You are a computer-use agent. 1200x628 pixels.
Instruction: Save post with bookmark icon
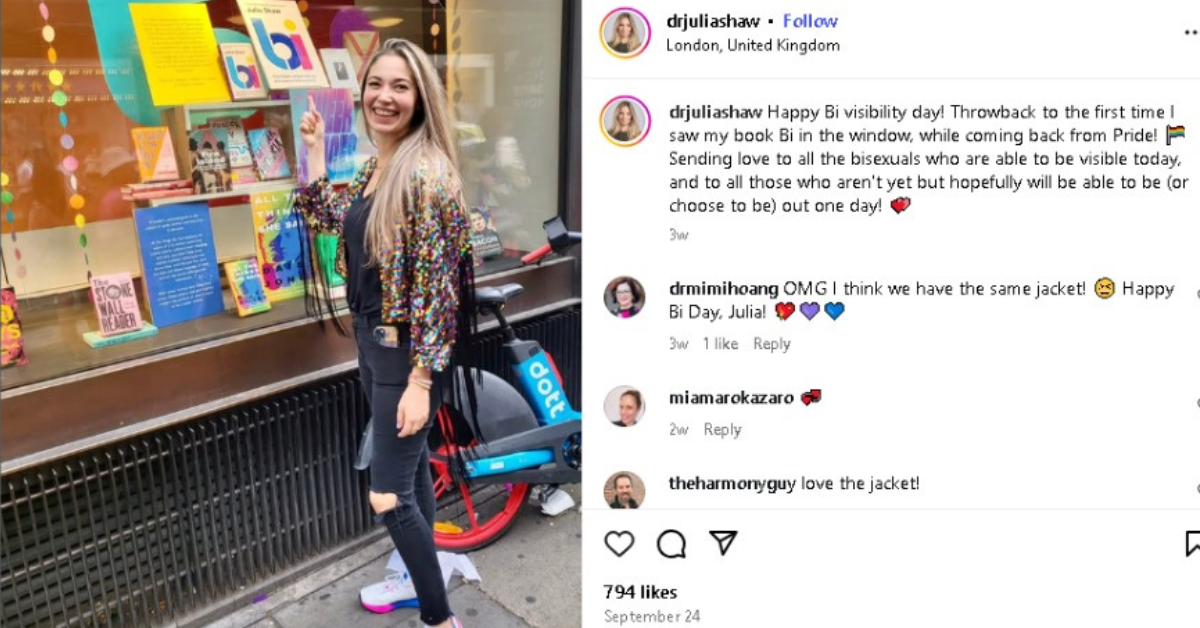click(1192, 543)
